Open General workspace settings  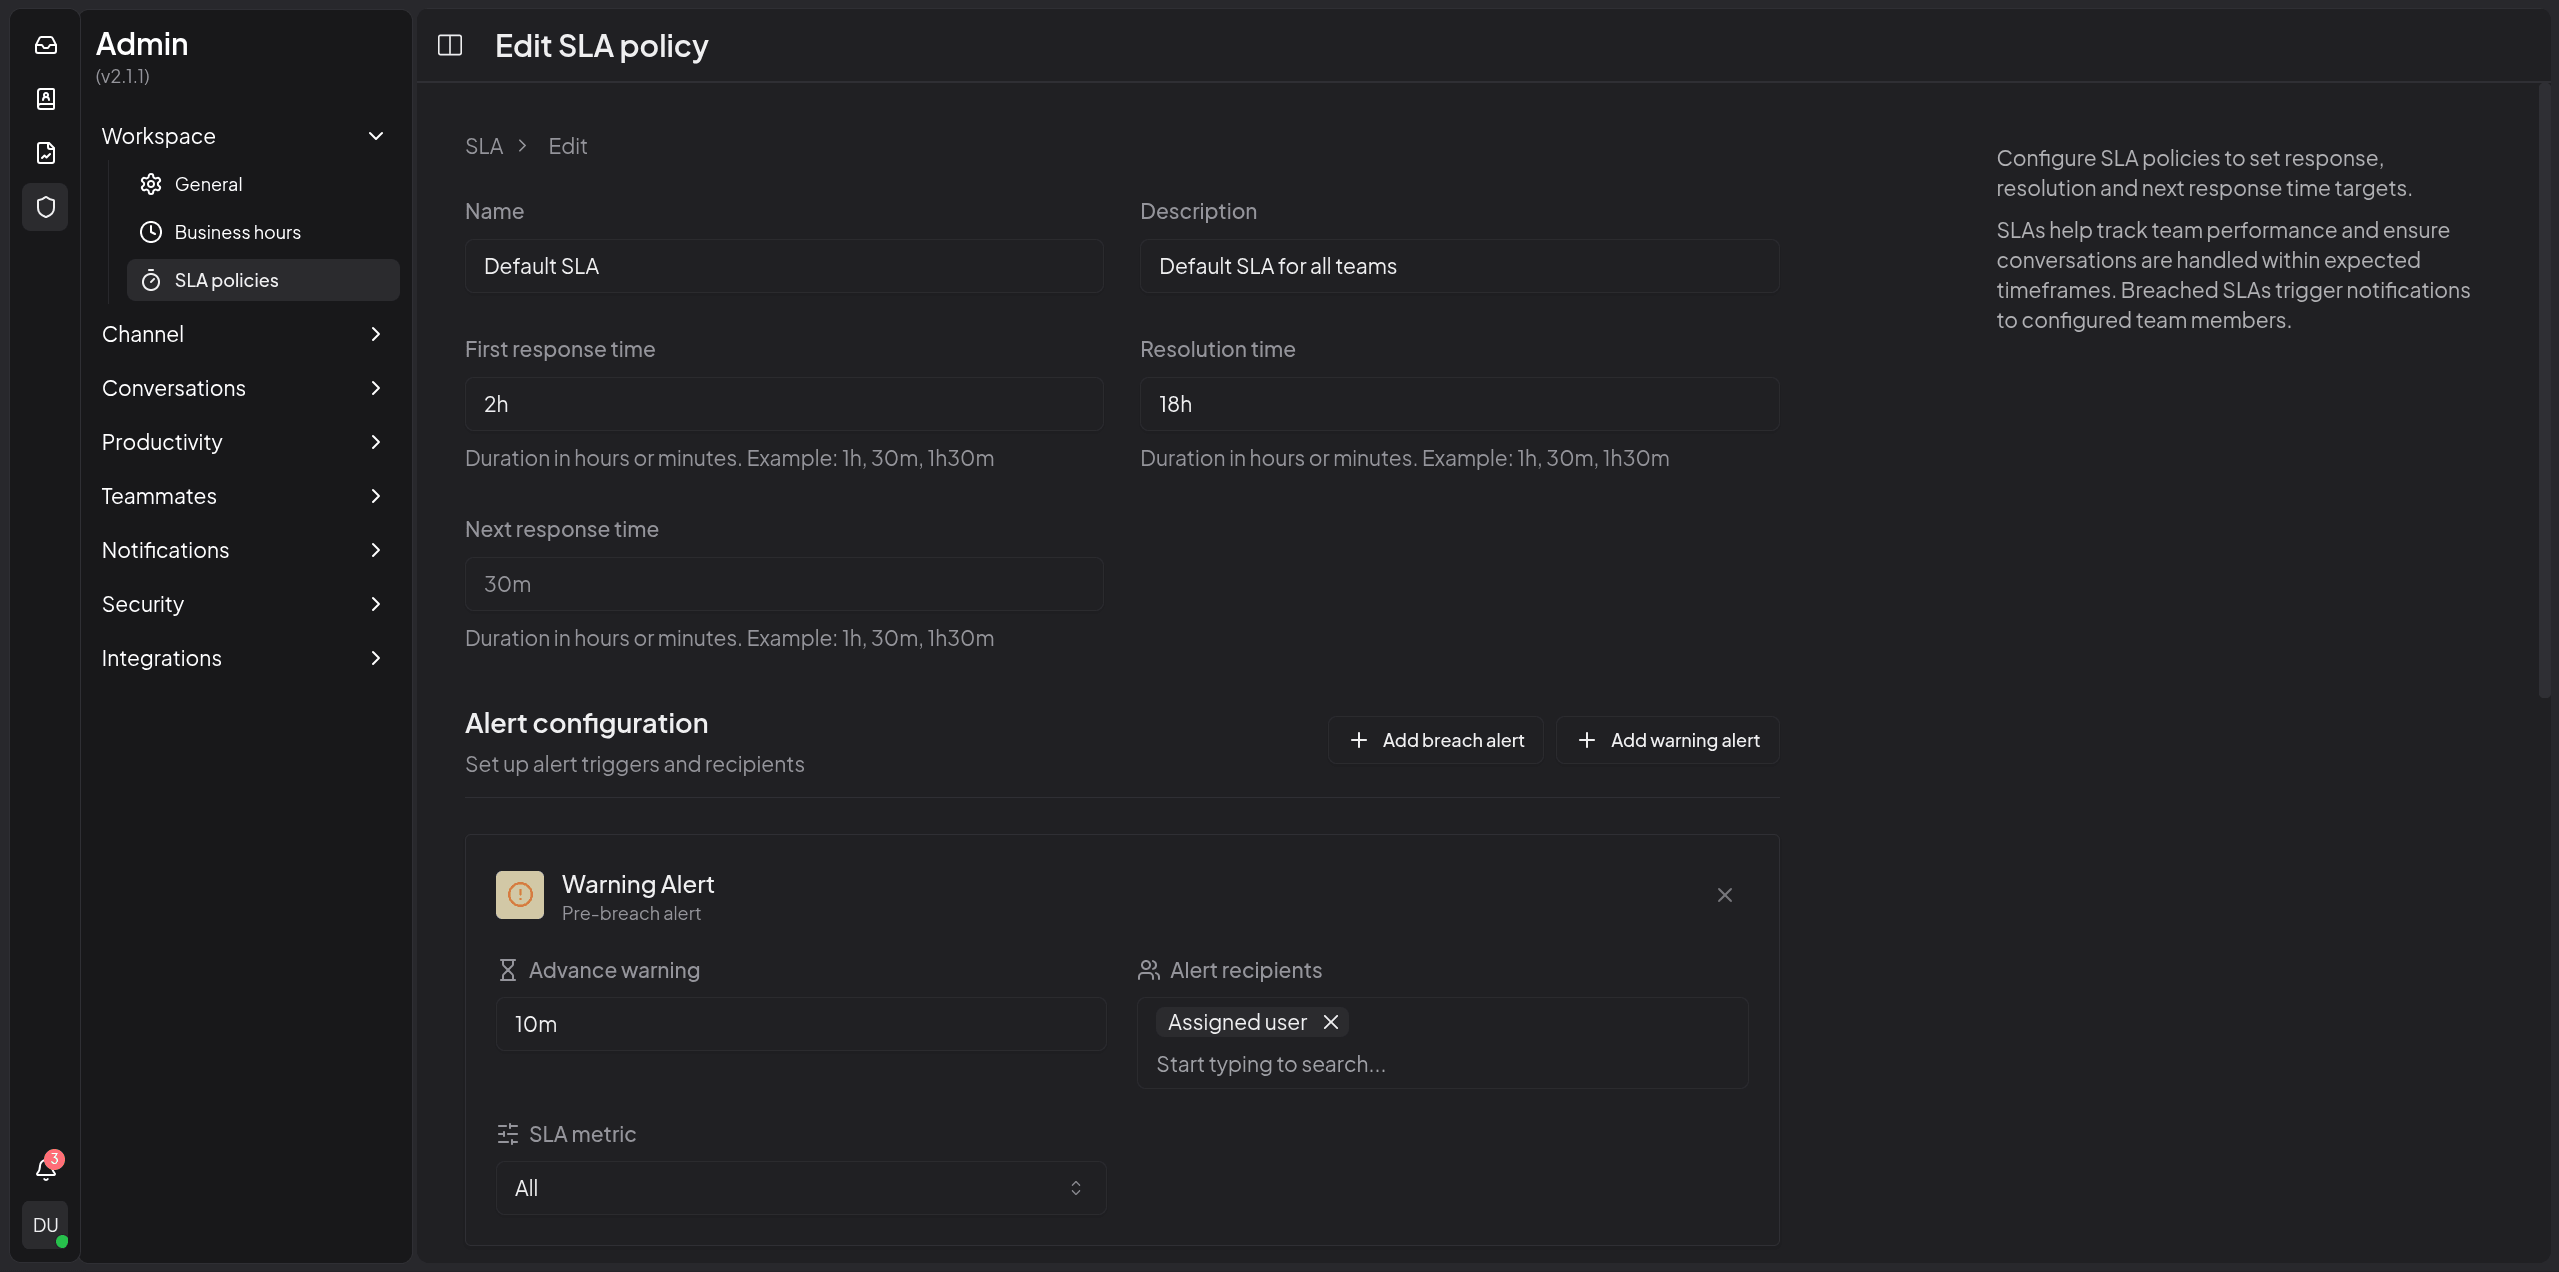[x=208, y=184]
